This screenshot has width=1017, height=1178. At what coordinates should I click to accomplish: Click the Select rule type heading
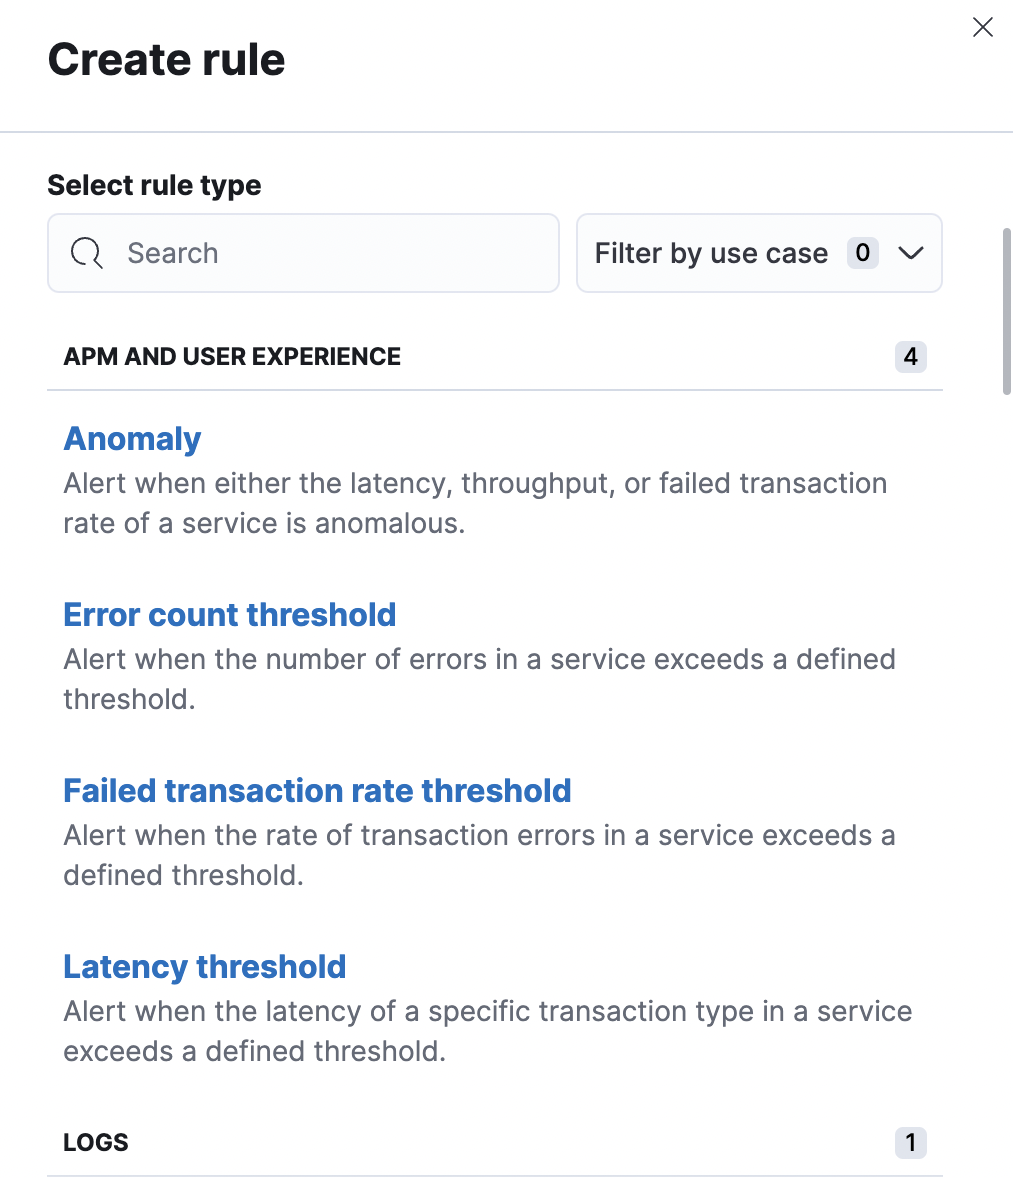pos(154,186)
